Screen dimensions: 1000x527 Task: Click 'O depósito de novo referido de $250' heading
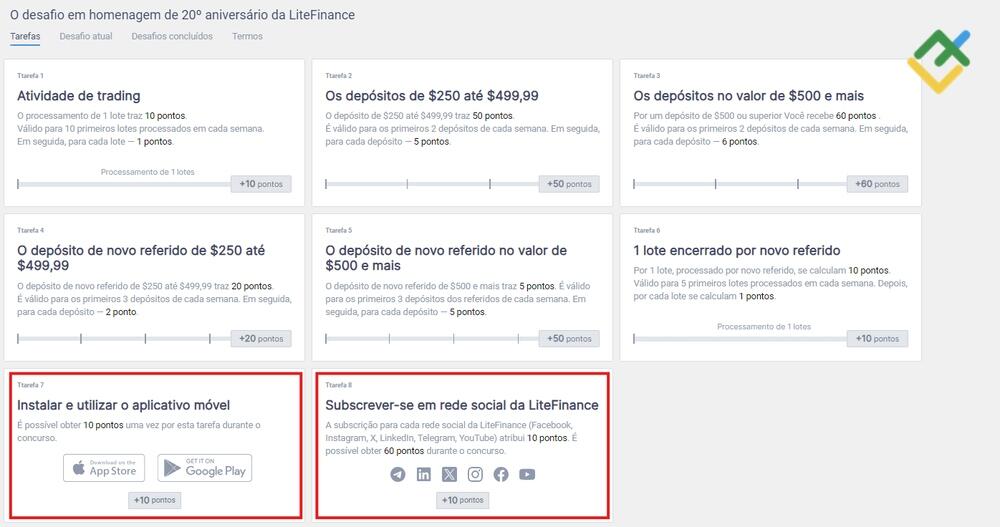tap(141, 258)
